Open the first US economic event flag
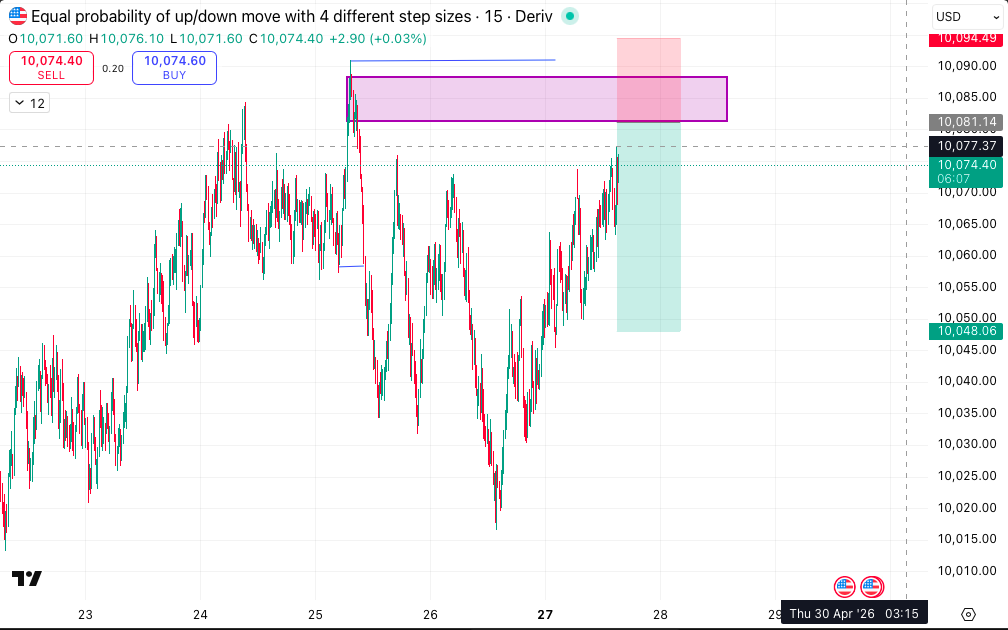This screenshot has width=1008, height=630. [x=845, y=587]
